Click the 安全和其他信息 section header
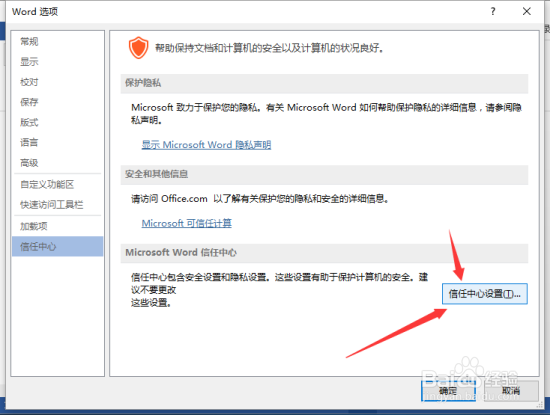Viewport: 550px width, 415px height. tap(324, 174)
